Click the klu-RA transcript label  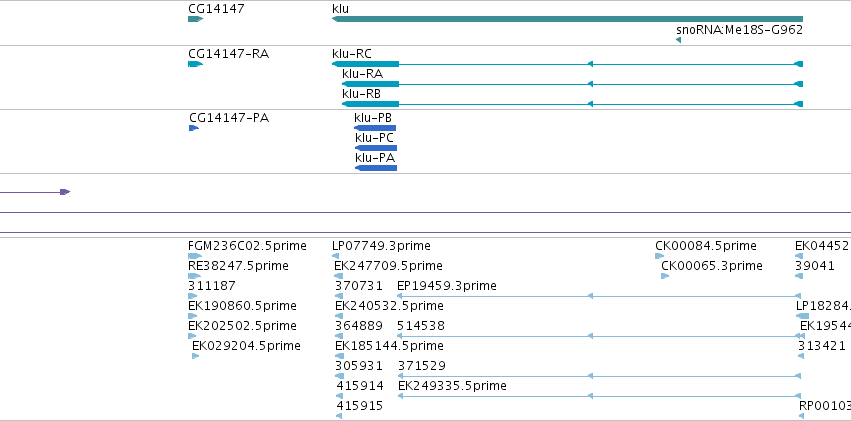[x=363, y=74]
